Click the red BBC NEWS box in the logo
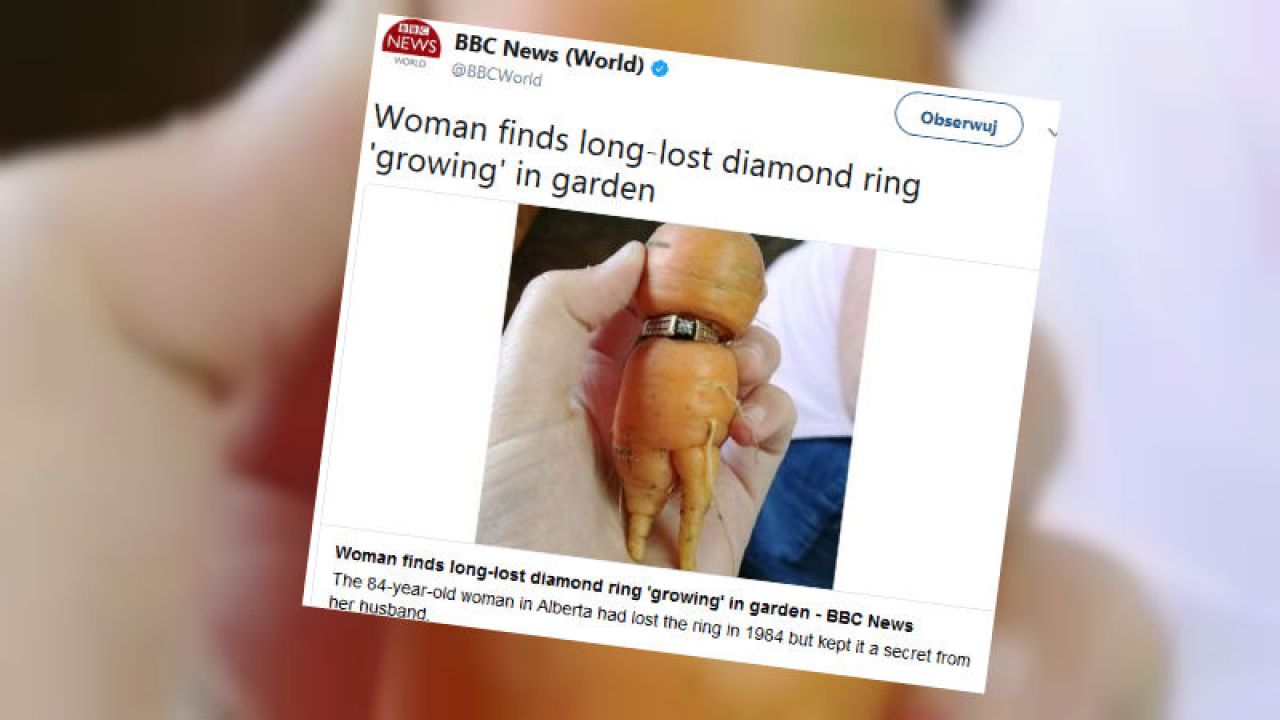 412,37
